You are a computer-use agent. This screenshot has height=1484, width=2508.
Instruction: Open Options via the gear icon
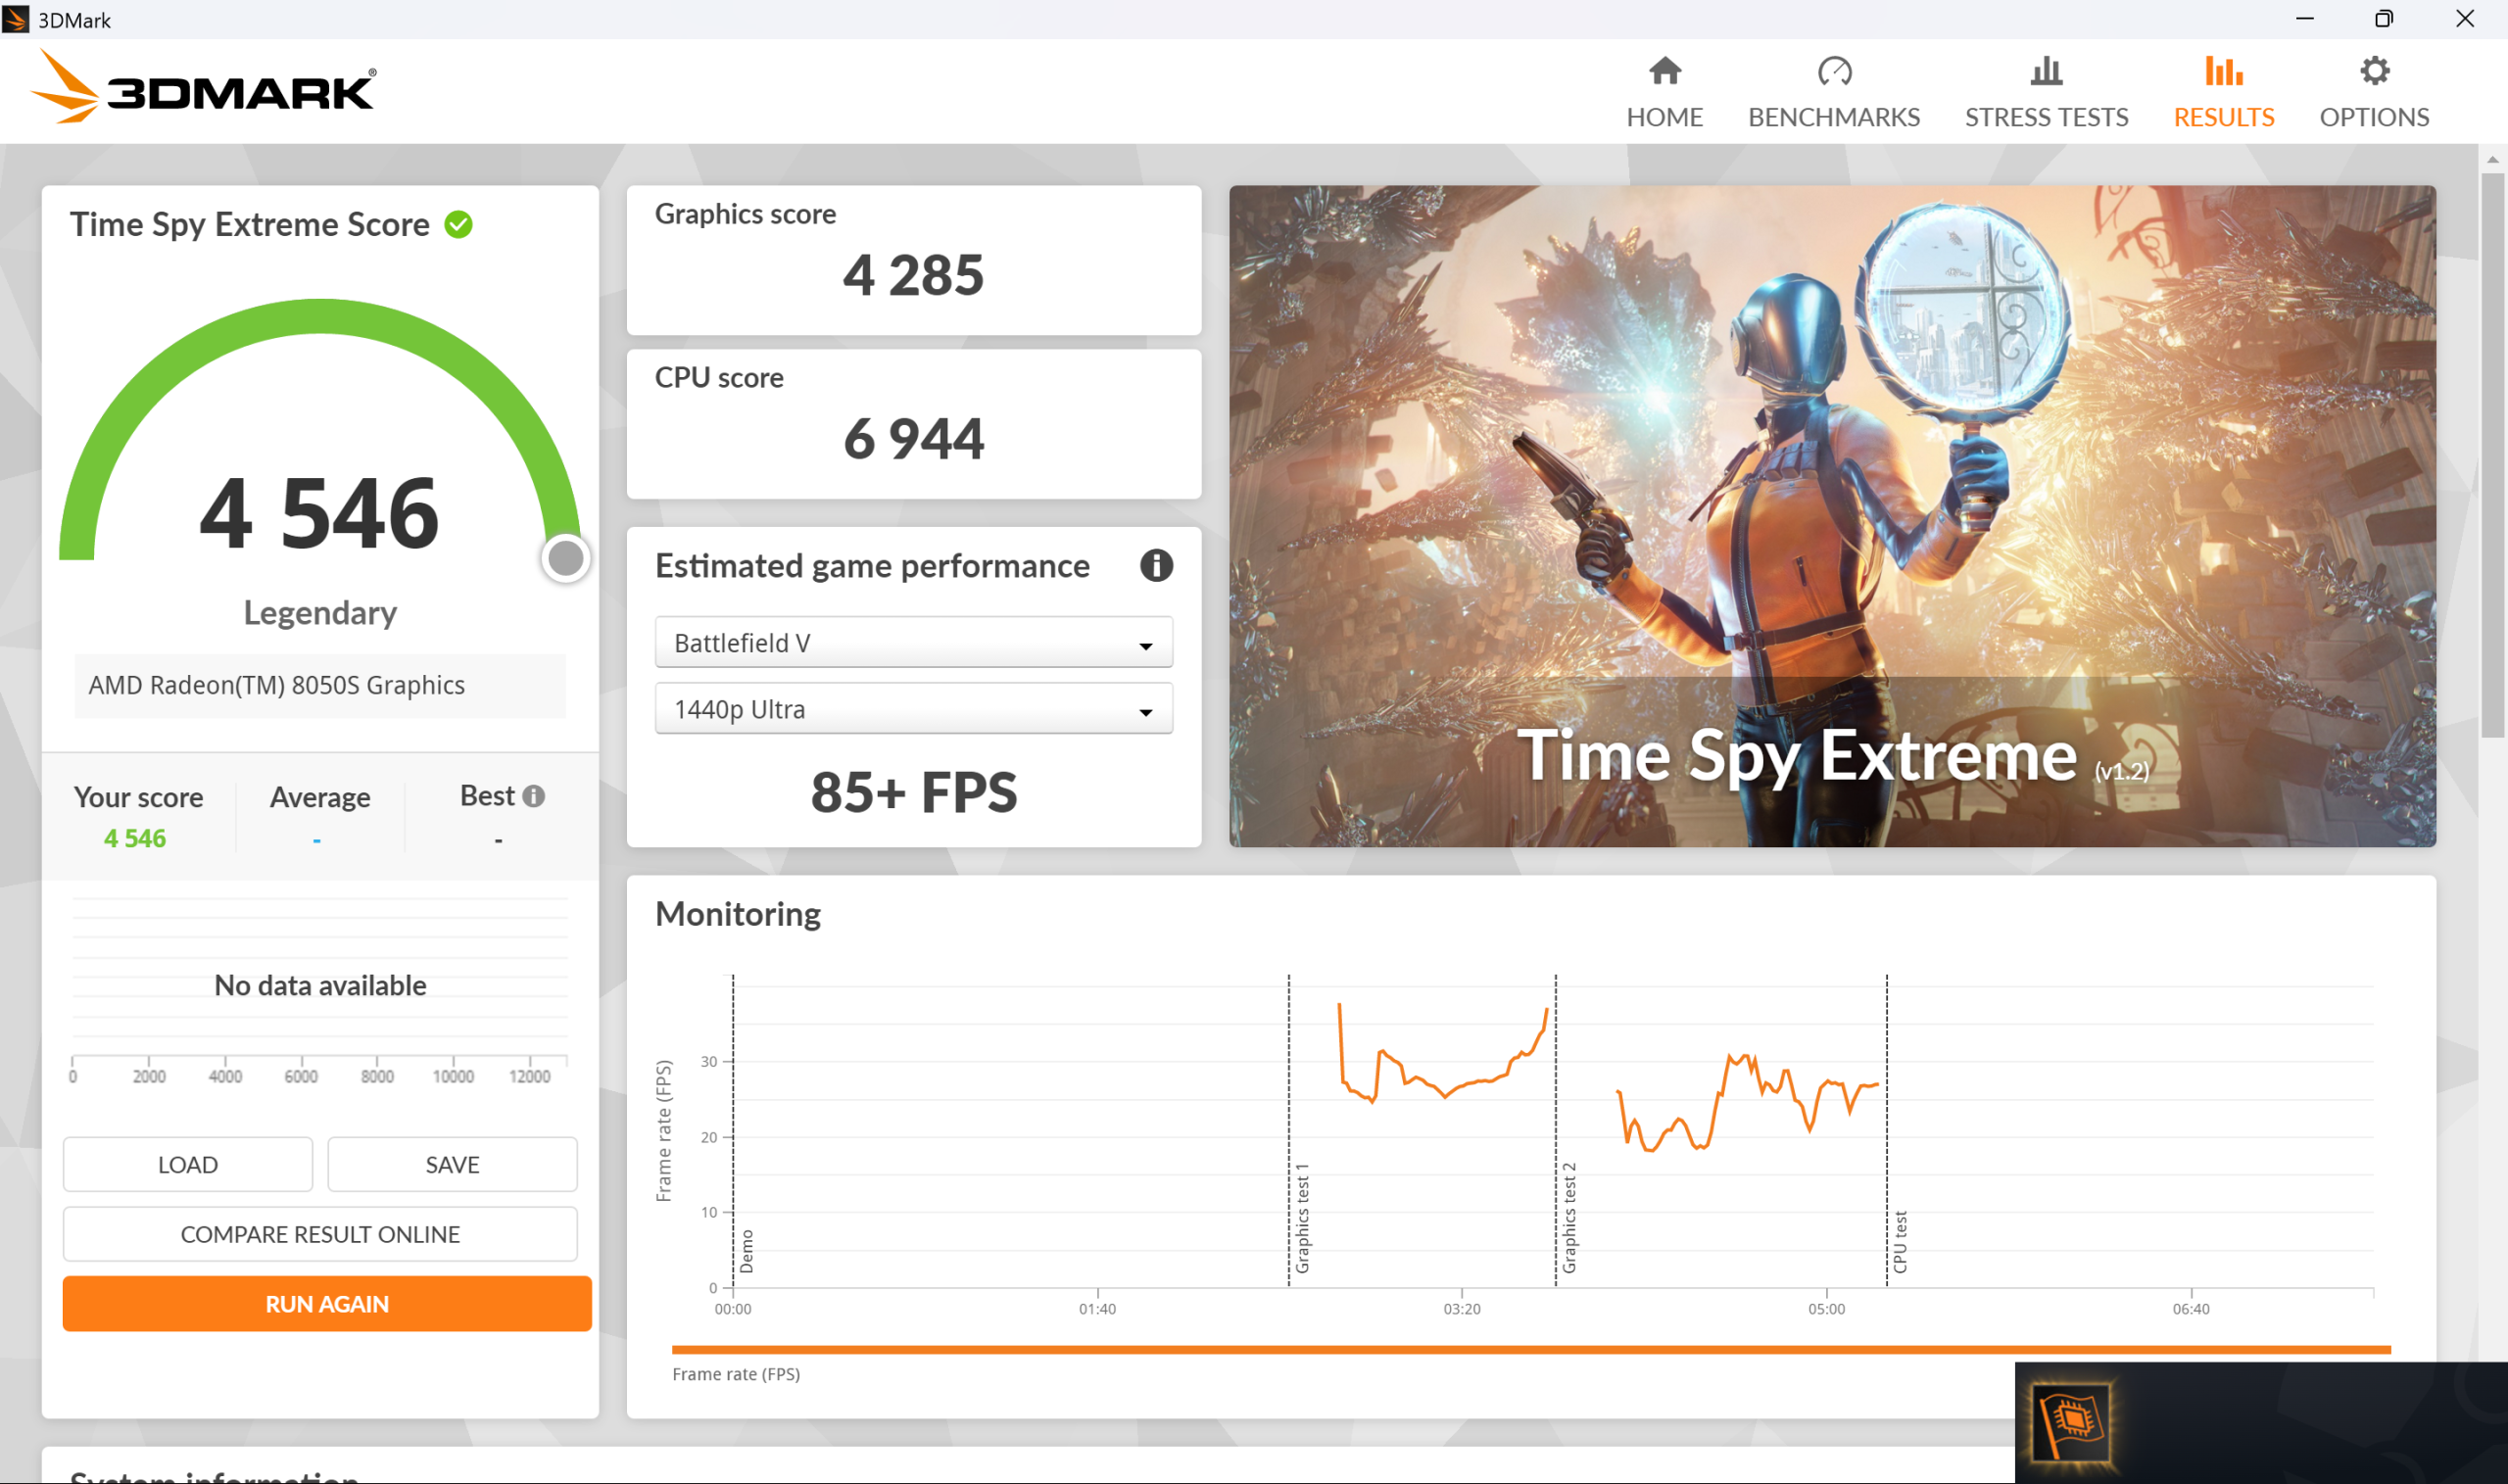(x=2373, y=71)
